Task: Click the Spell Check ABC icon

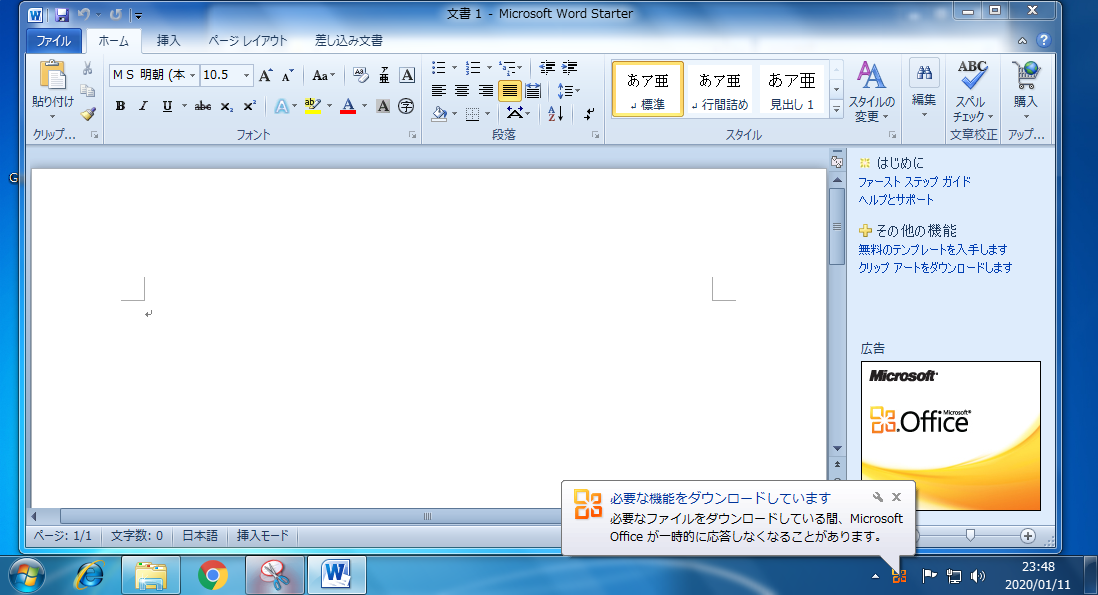Action: pos(973,75)
